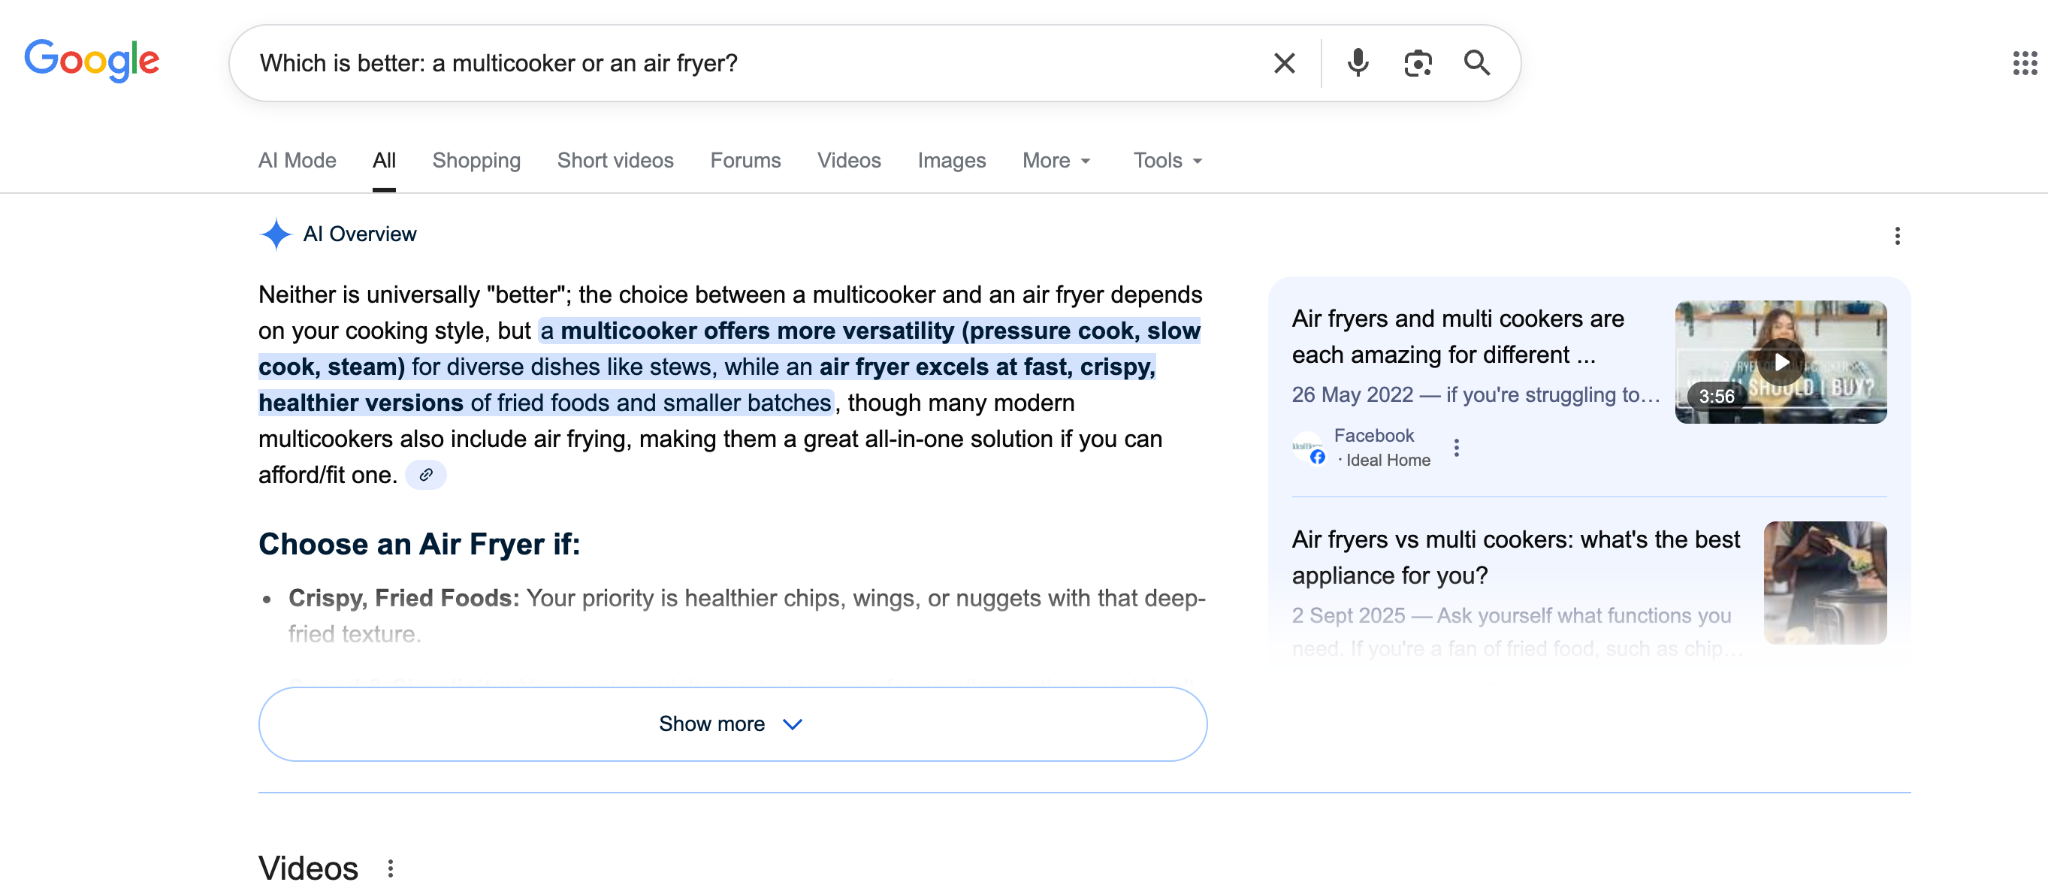Click the Facebook Ideal Home source icon
Image resolution: width=2048 pixels, height=893 pixels.
point(1307,448)
